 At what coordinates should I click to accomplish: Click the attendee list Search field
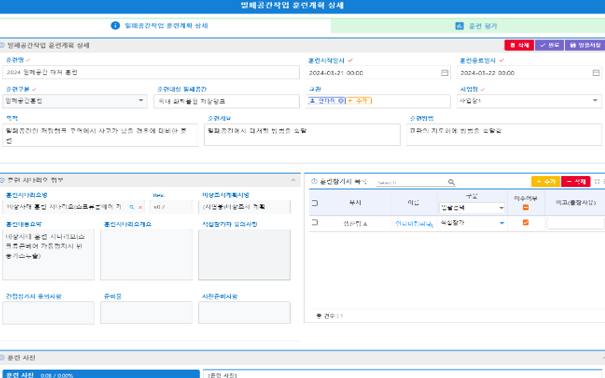(411, 182)
